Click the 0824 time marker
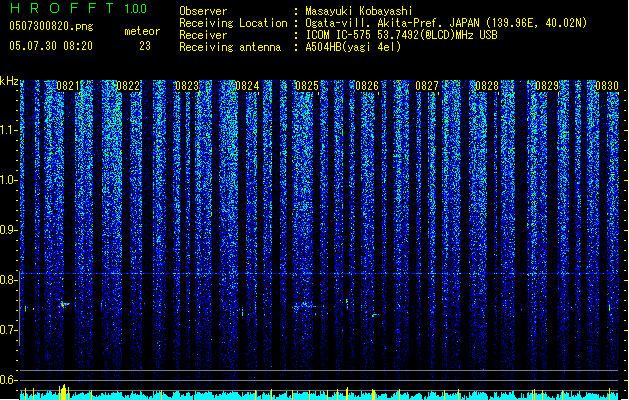The height and width of the screenshot is (400, 629). point(247,86)
